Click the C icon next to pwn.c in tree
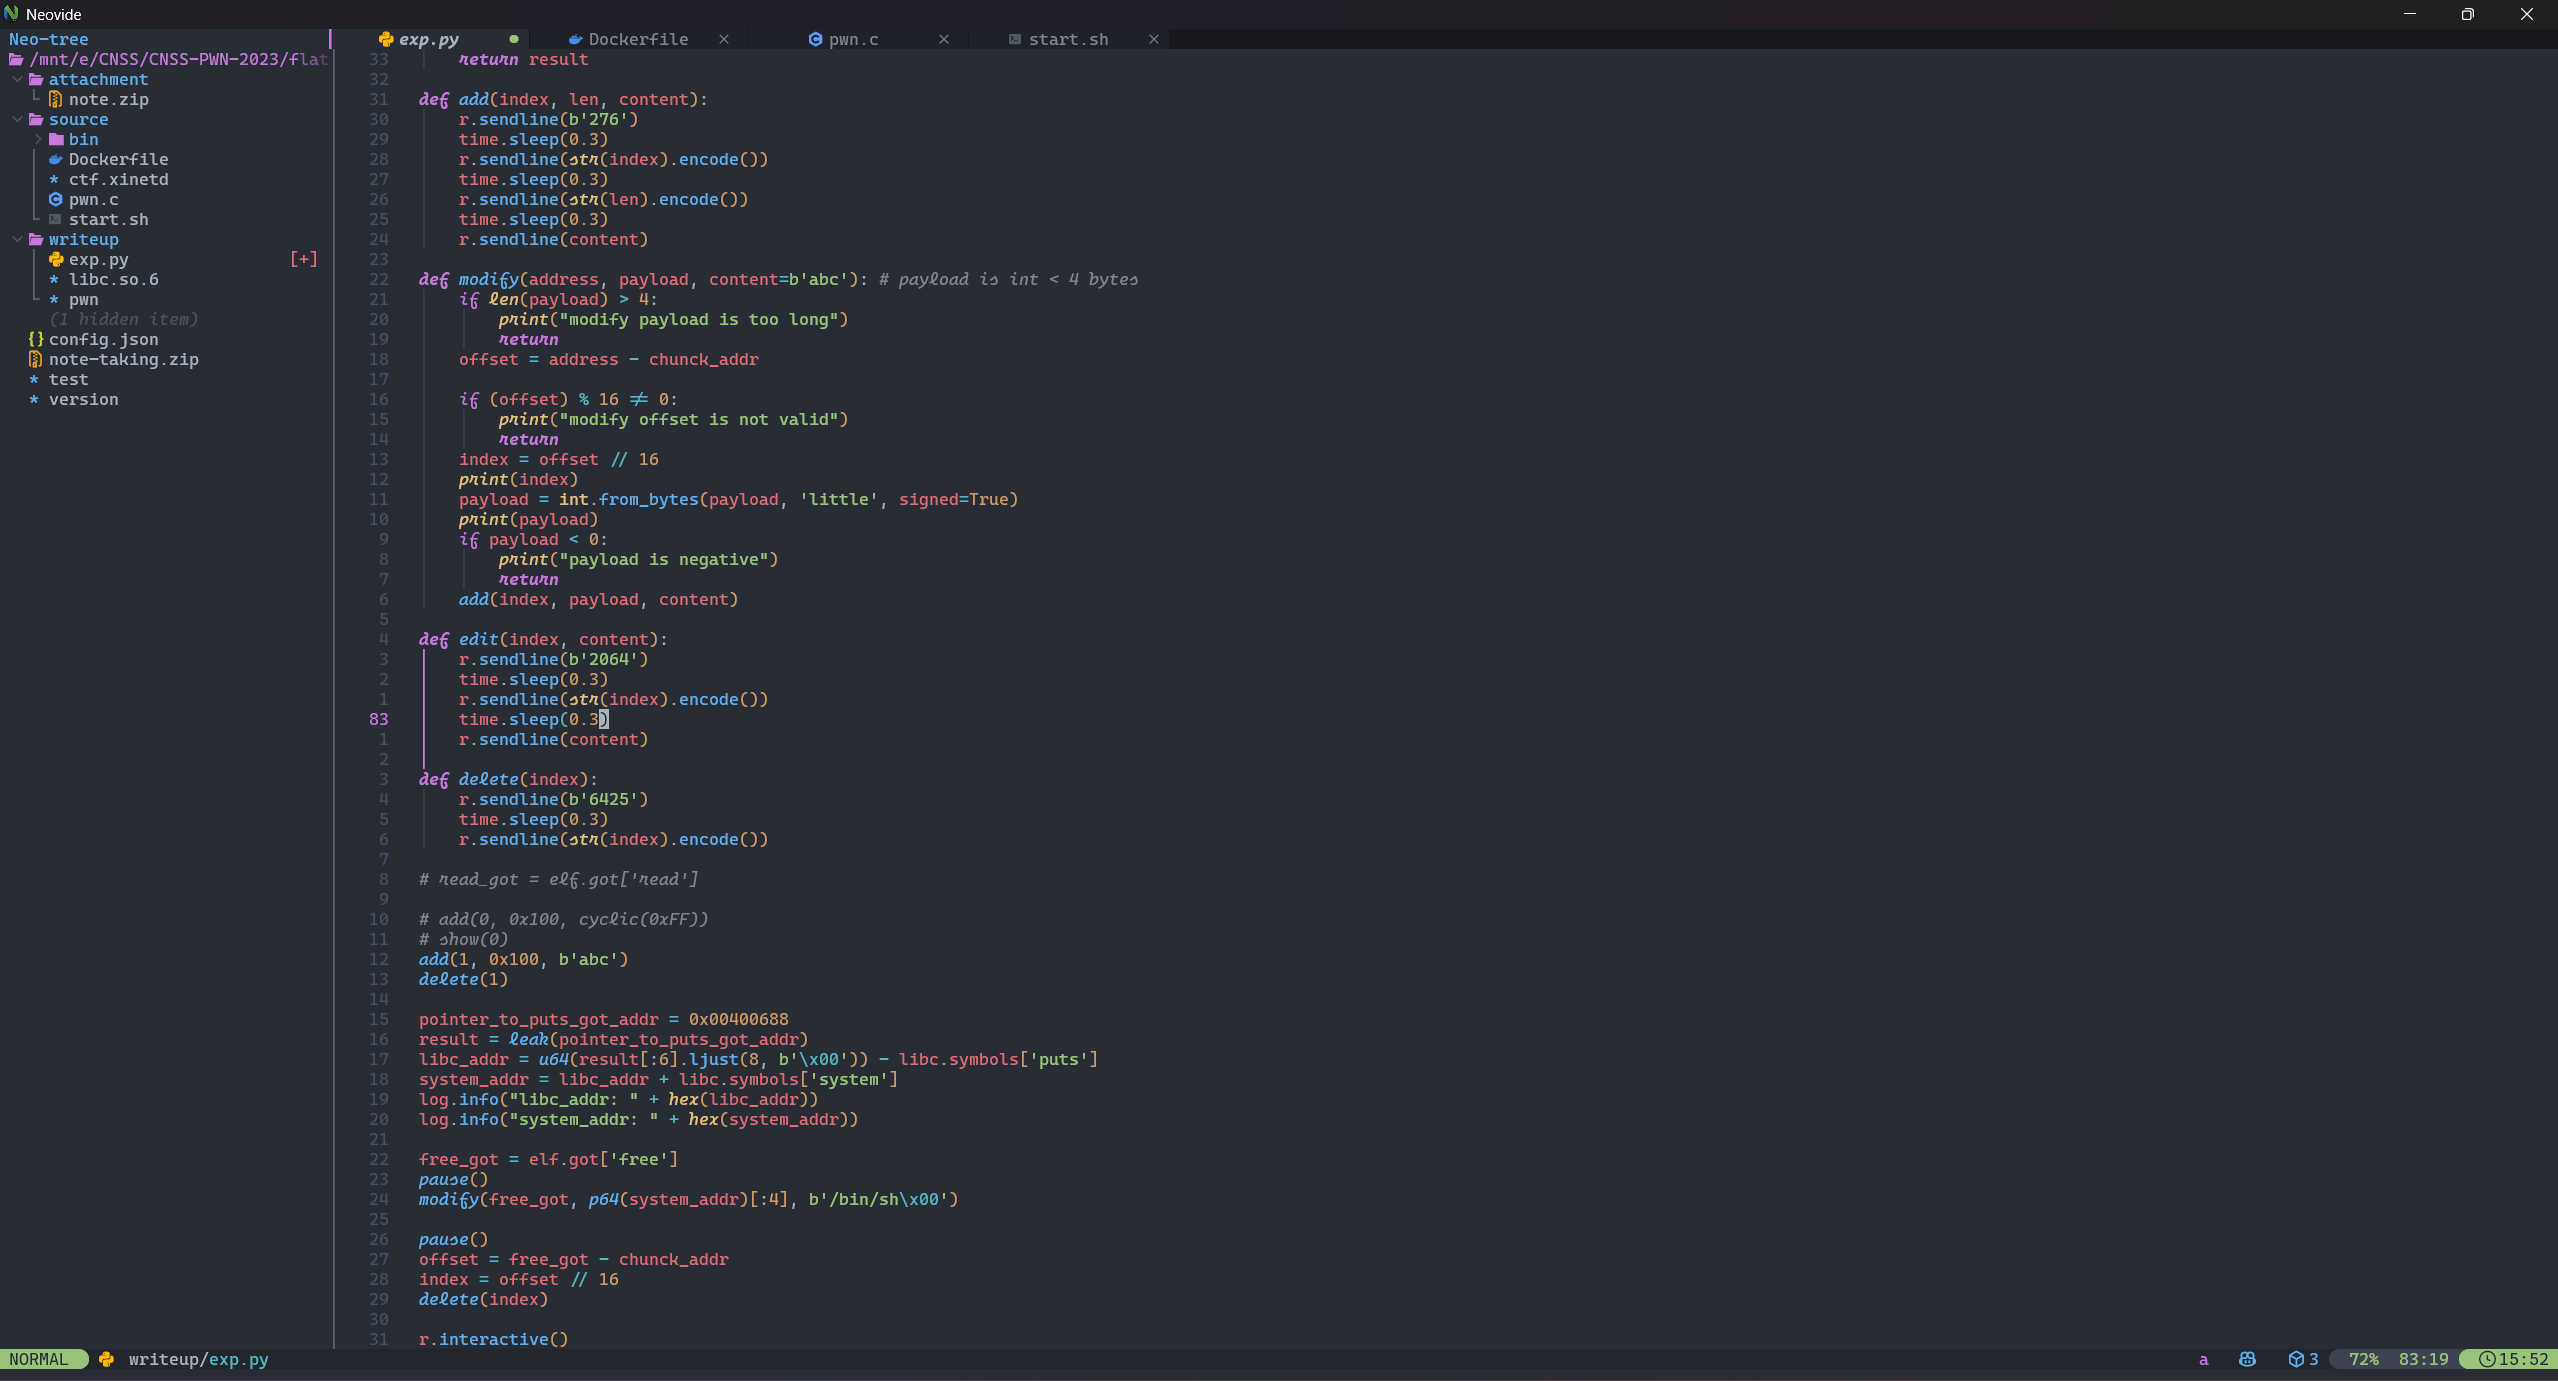This screenshot has height=1381, width=2558. (x=56, y=199)
